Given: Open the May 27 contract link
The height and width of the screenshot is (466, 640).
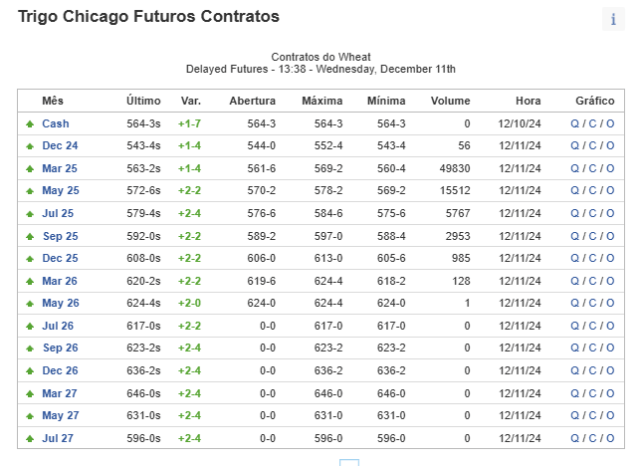Looking at the screenshot, I should [x=60, y=415].
